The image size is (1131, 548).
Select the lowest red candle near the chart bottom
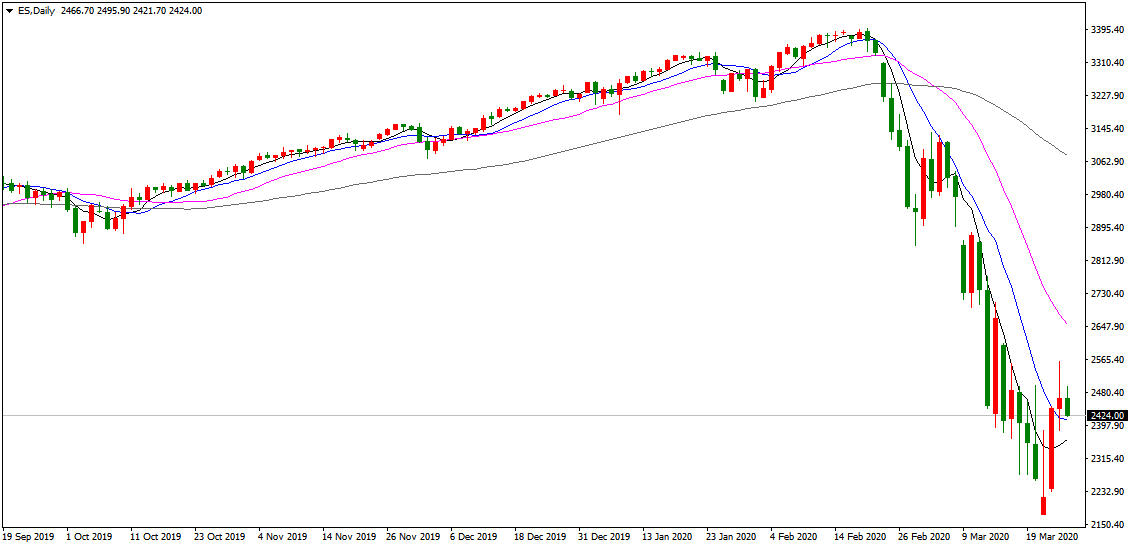pyautogui.click(x=1044, y=505)
